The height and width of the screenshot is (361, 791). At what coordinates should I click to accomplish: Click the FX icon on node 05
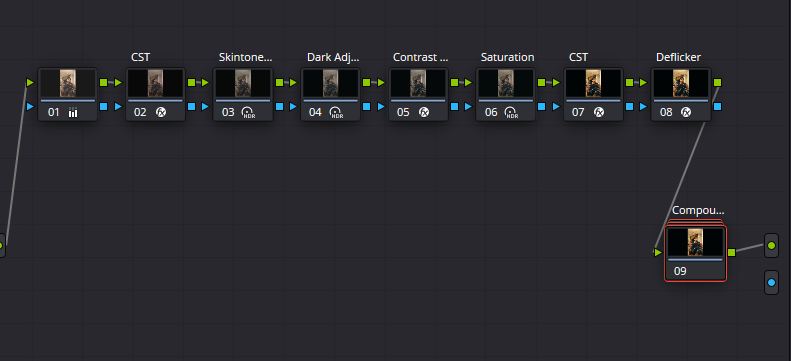(x=424, y=112)
